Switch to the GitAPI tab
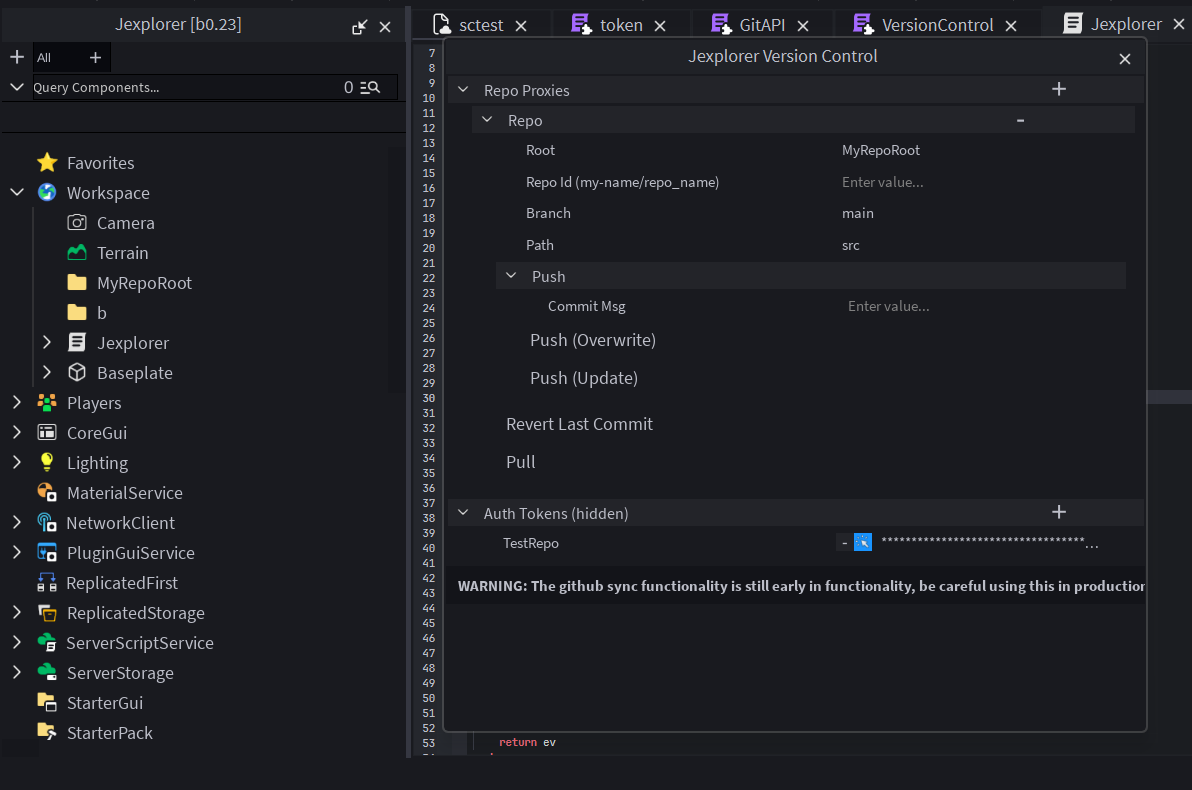The width and height of the screenshot is (1192, 790). click(766, 22)
